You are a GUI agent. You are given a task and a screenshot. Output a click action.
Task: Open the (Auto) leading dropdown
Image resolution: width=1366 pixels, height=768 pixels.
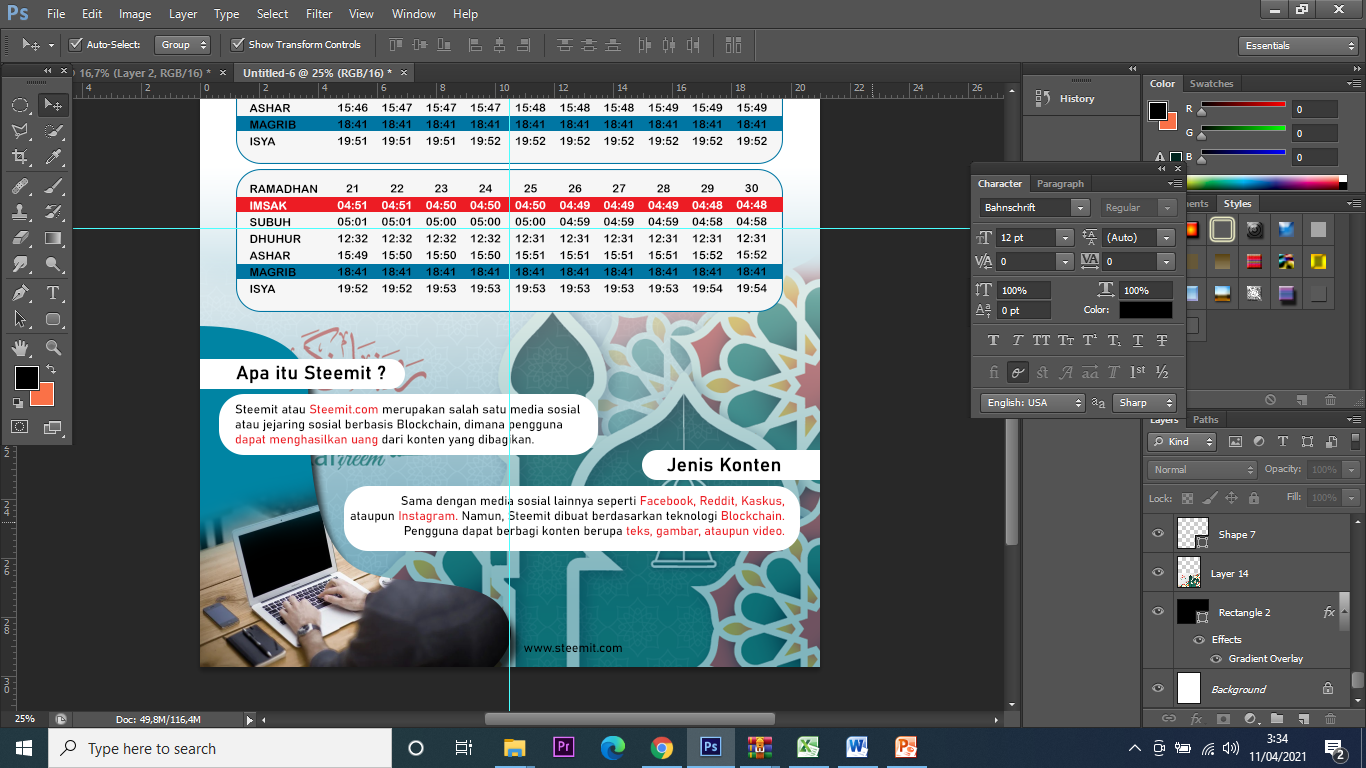pos(1166,238)
